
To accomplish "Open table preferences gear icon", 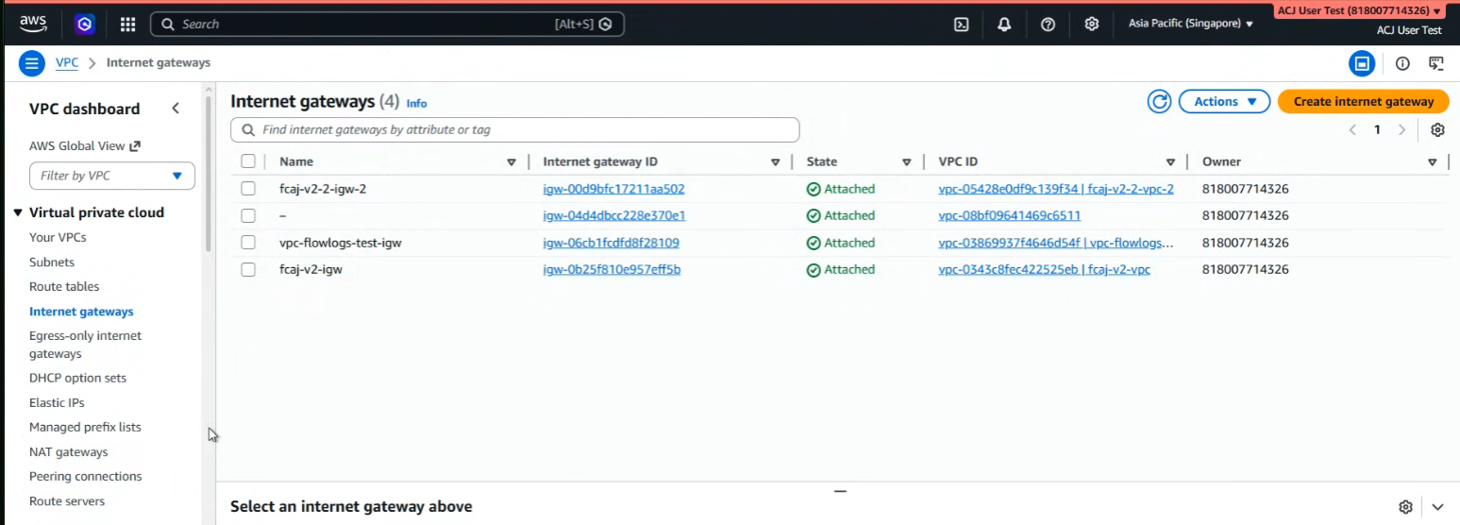I will pos(1438,130).
